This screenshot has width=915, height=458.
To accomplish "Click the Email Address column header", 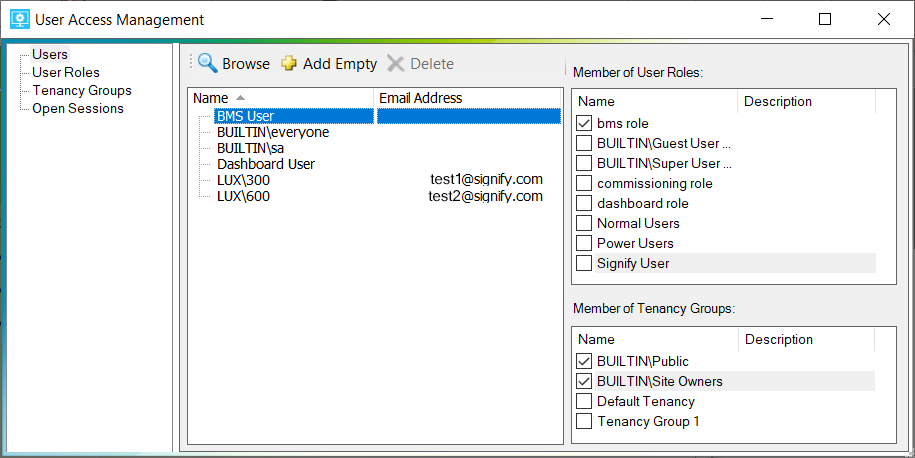I will (420, 98).
